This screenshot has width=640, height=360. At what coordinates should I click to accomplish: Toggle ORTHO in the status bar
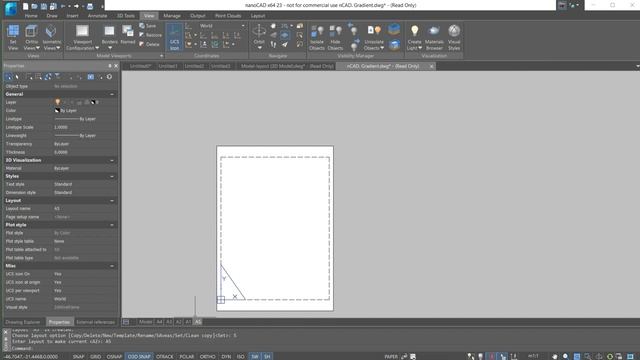pos(208,357)
